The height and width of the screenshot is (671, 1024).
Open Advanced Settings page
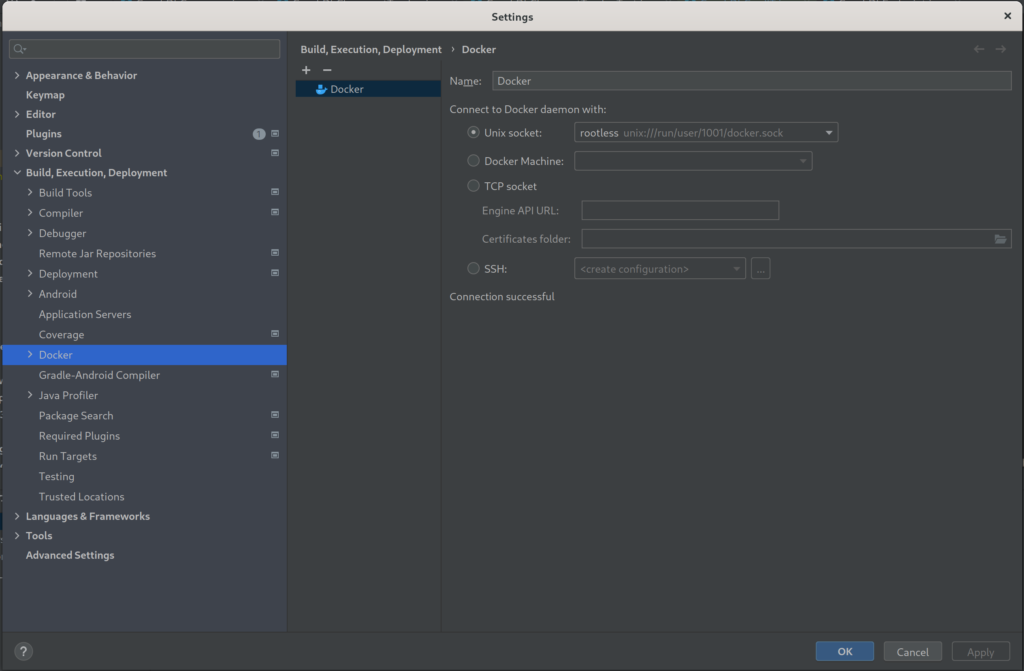pos(70,555)
